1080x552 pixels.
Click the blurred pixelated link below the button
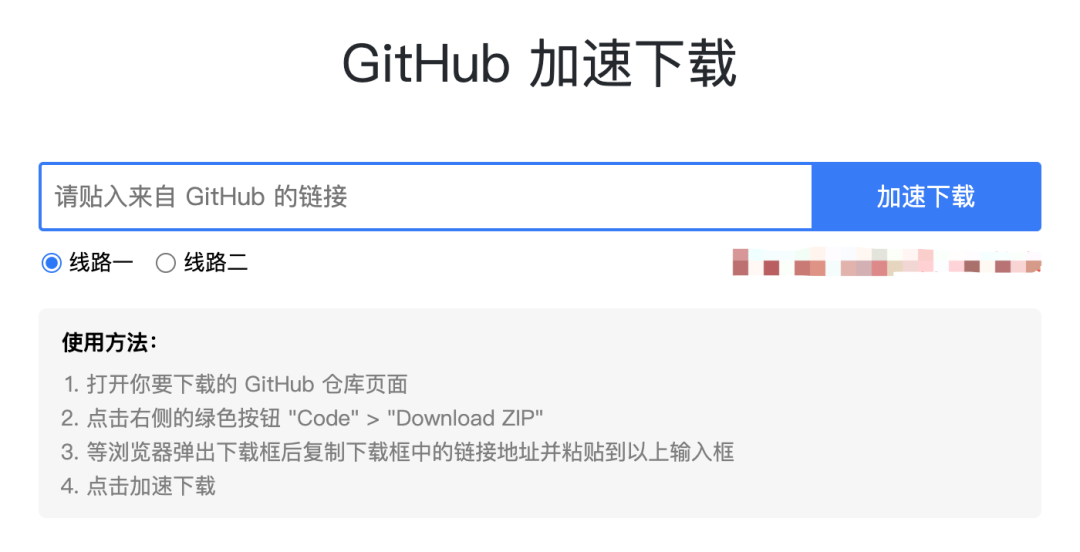[886, 262]
